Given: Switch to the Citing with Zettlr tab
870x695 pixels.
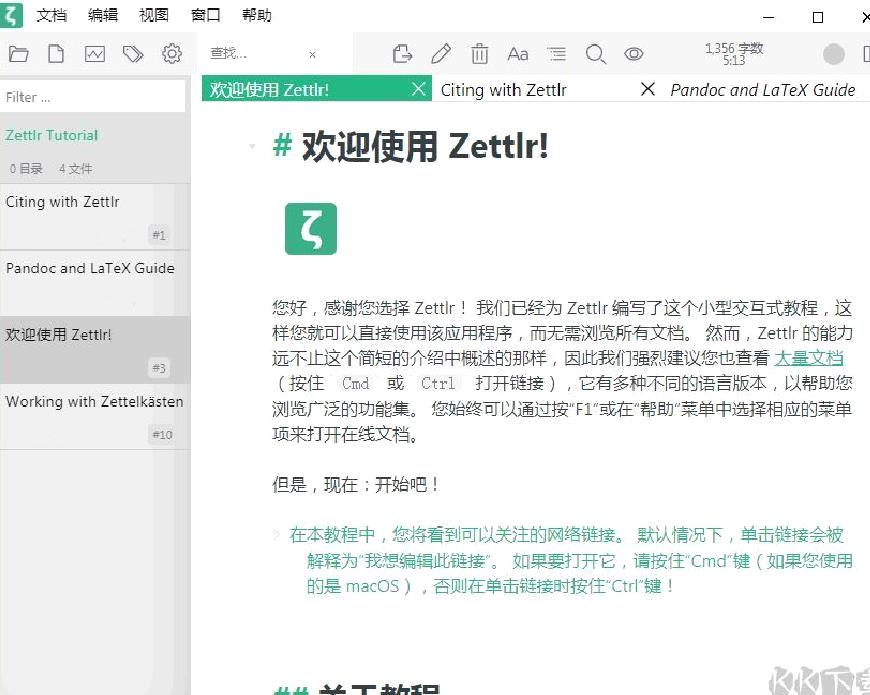Looking at the screenshot, I should [503, 90].
